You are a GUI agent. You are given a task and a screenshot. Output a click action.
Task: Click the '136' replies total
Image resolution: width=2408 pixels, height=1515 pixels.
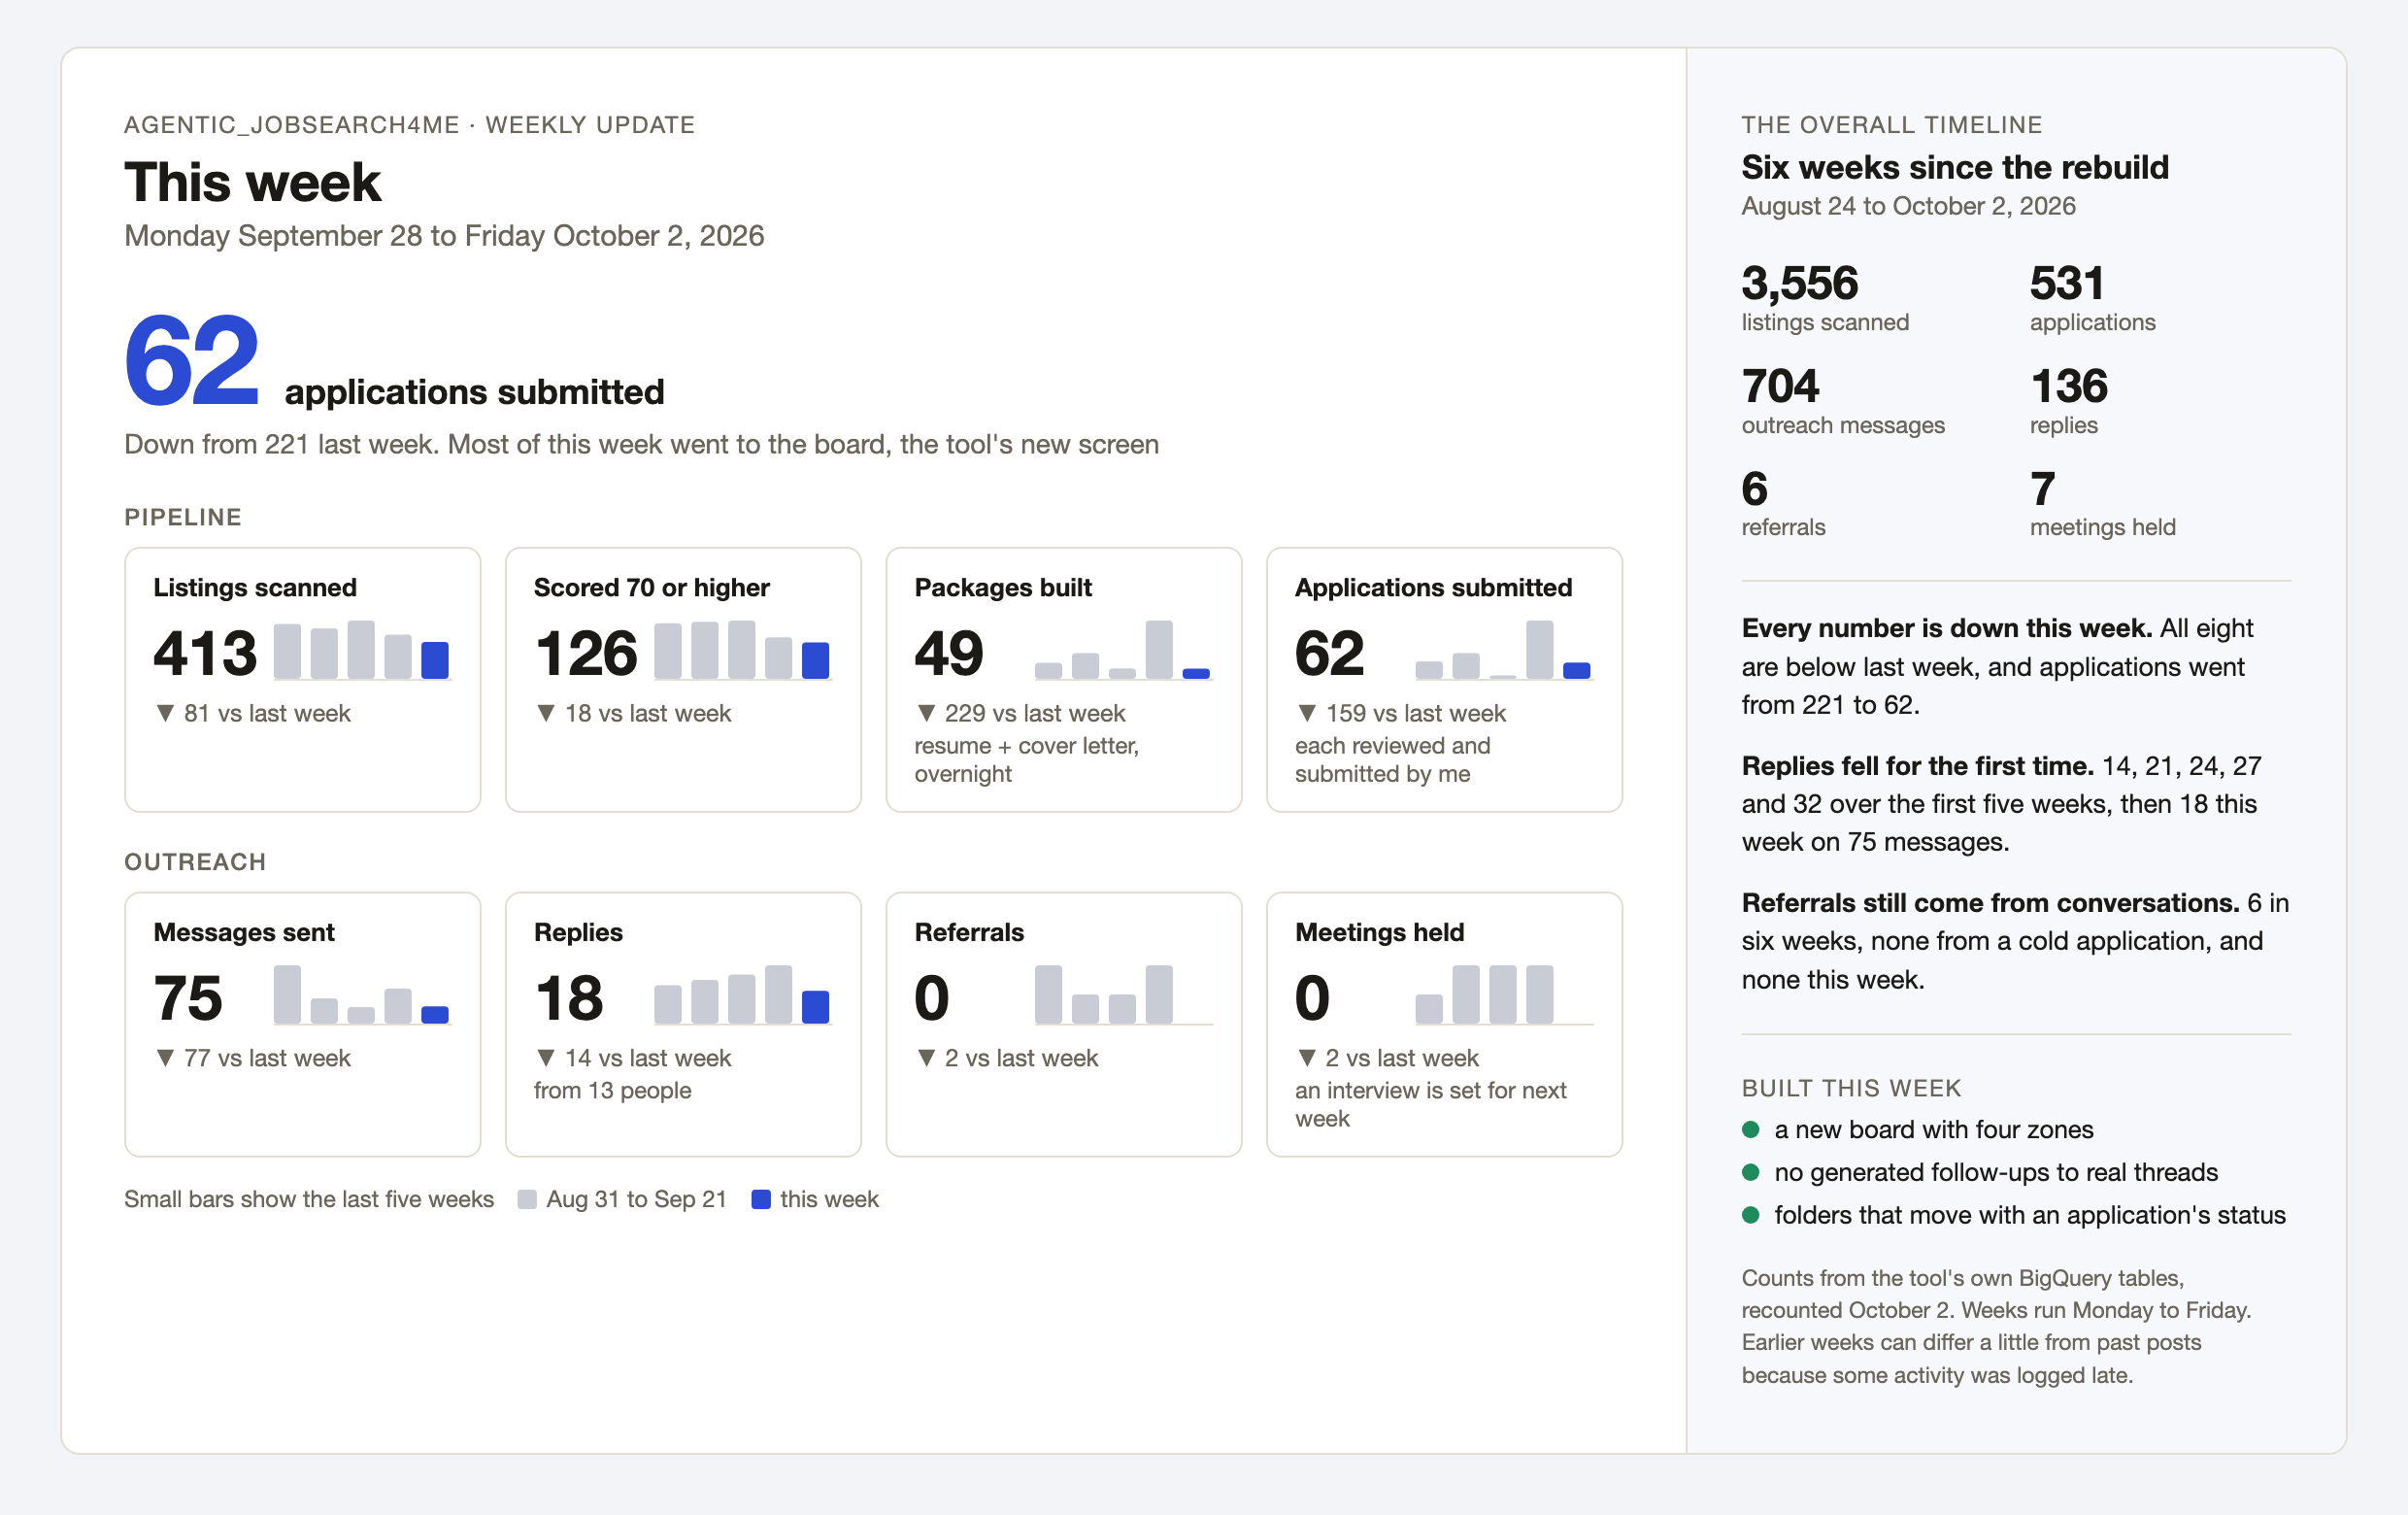tap(2069, 386)
